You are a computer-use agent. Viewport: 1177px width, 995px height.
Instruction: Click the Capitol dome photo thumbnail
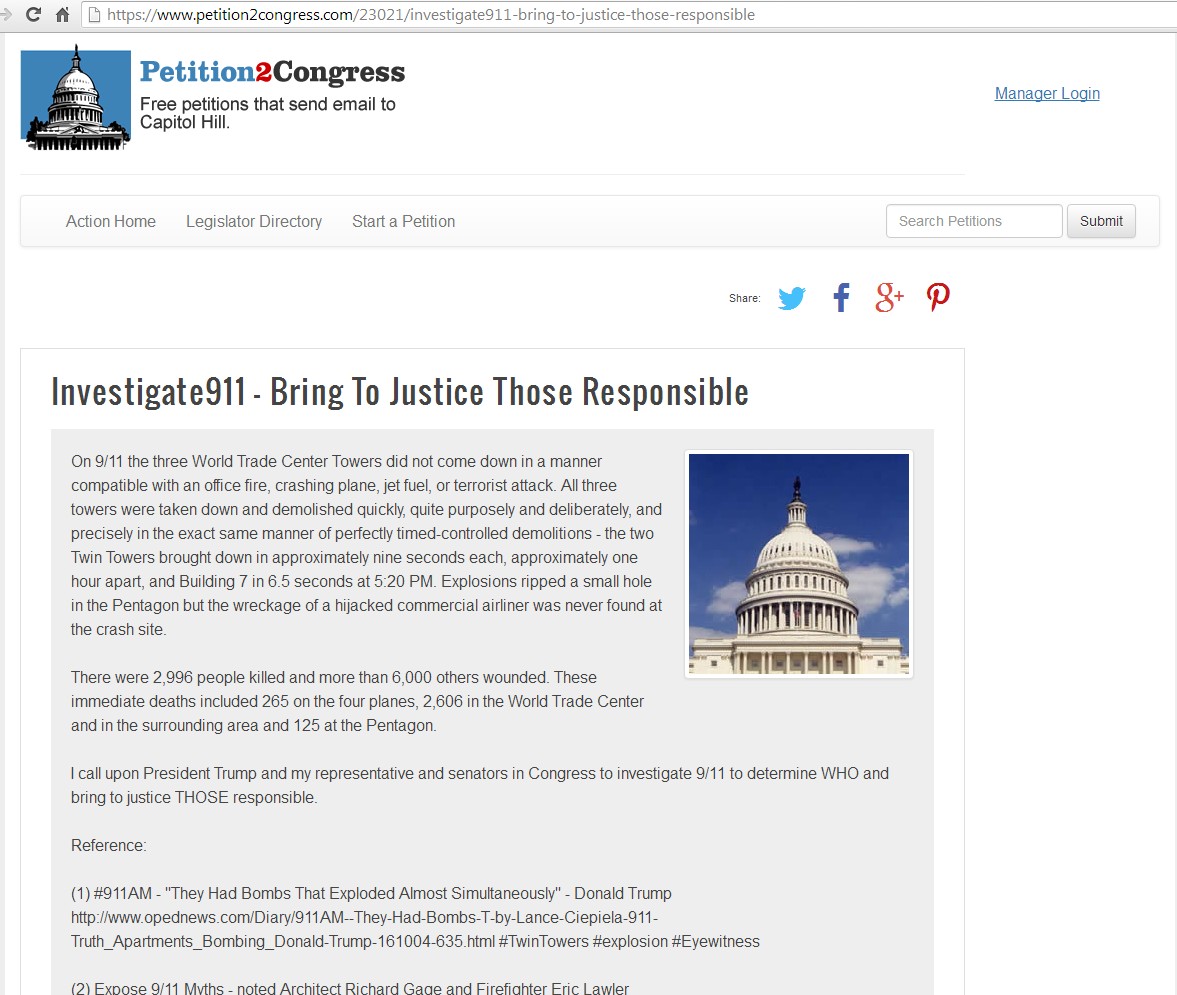[x=799, y=564]
